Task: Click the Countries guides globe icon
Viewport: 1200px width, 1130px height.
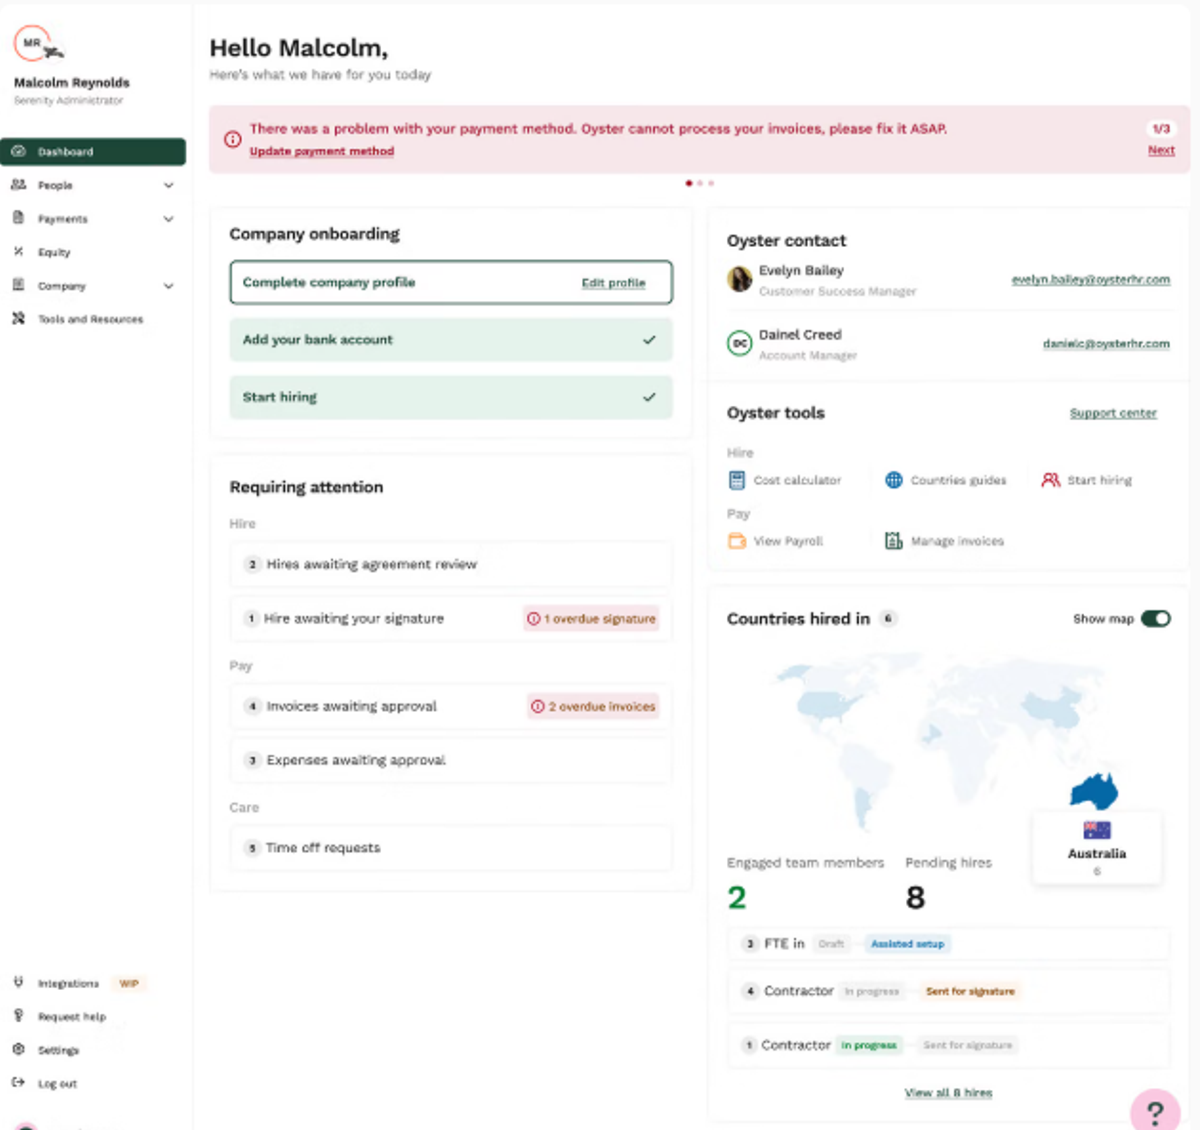Action: (x=894, y=480)
